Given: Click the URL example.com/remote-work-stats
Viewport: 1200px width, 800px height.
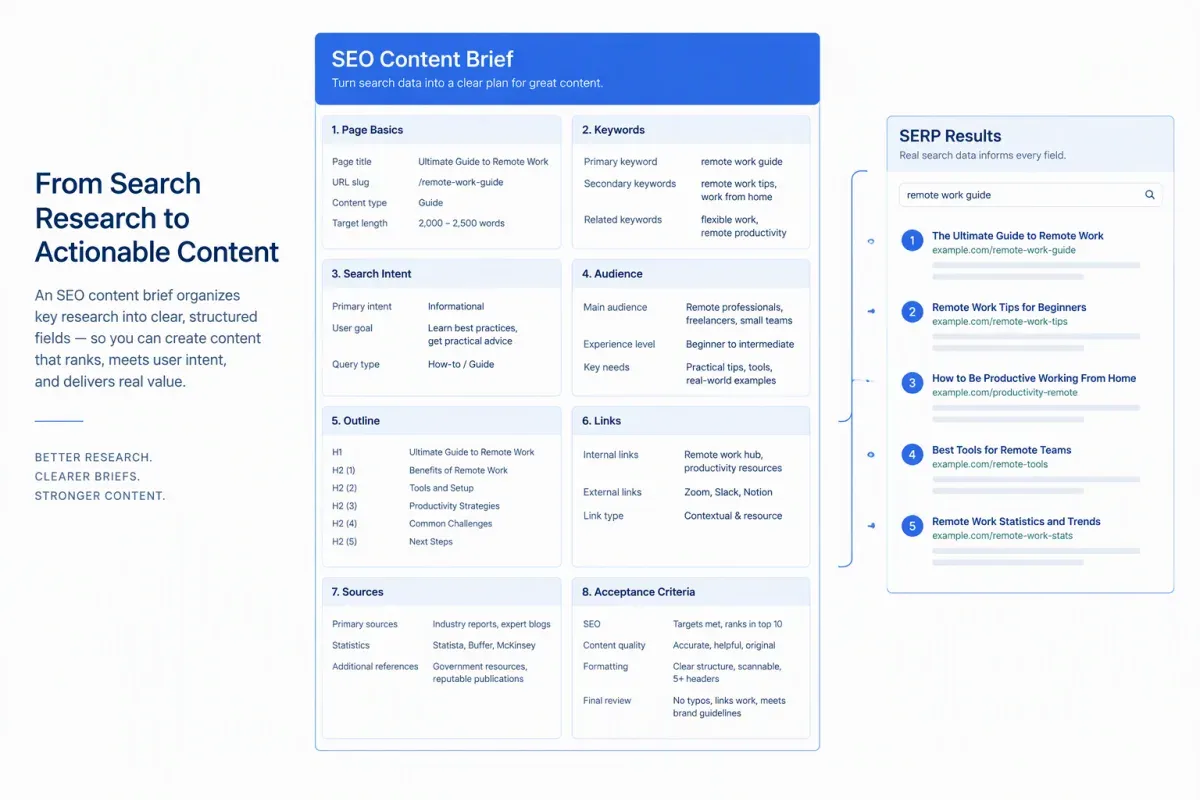Looking at the screenshot, I should [x=1002, y=536].
